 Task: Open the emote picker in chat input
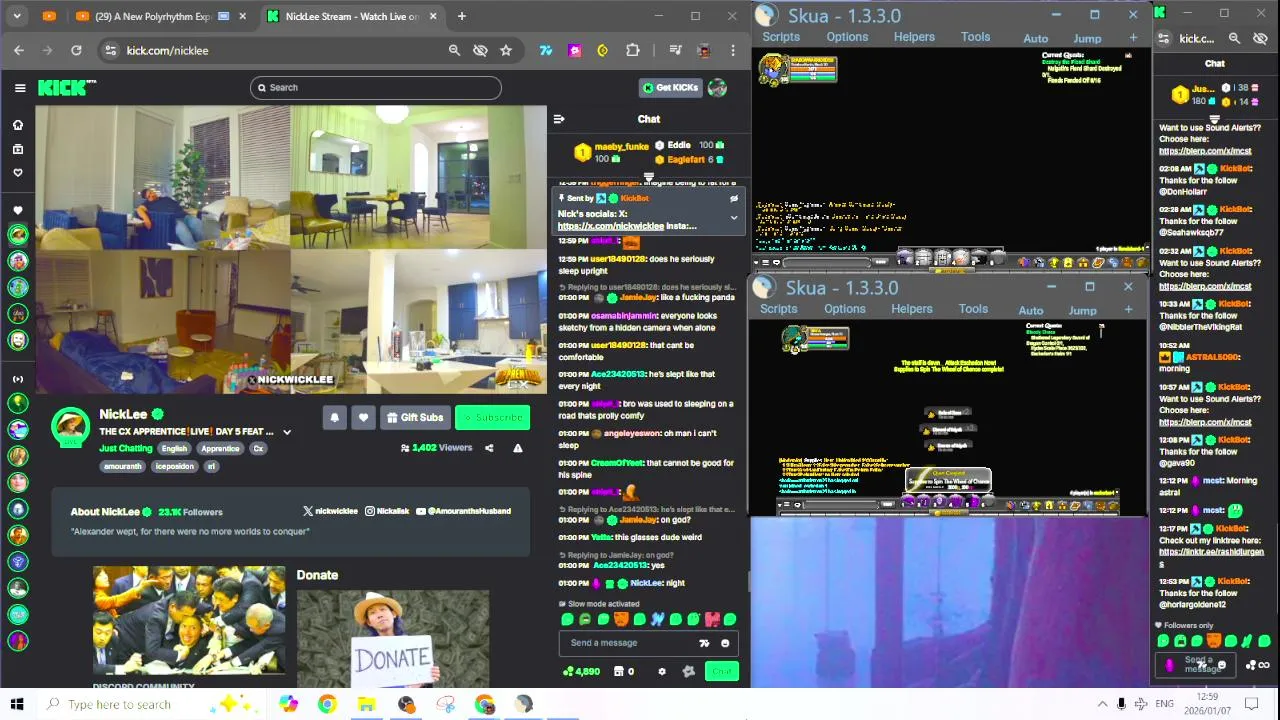click(x=725, y=643)
